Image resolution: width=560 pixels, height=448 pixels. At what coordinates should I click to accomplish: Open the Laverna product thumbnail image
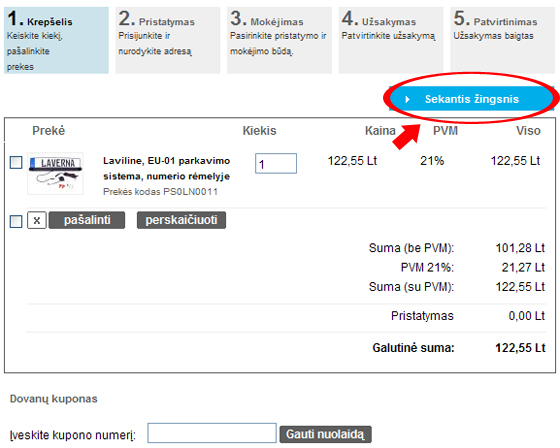[x=55, y=174]
